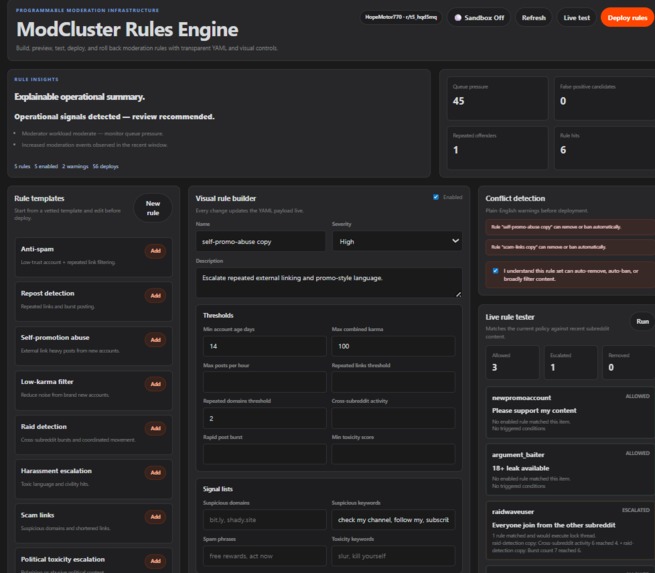Click the '5 enabled' summary stat
Image resolution: width=655 pixels, height=573 pixels.
point(46,166)
